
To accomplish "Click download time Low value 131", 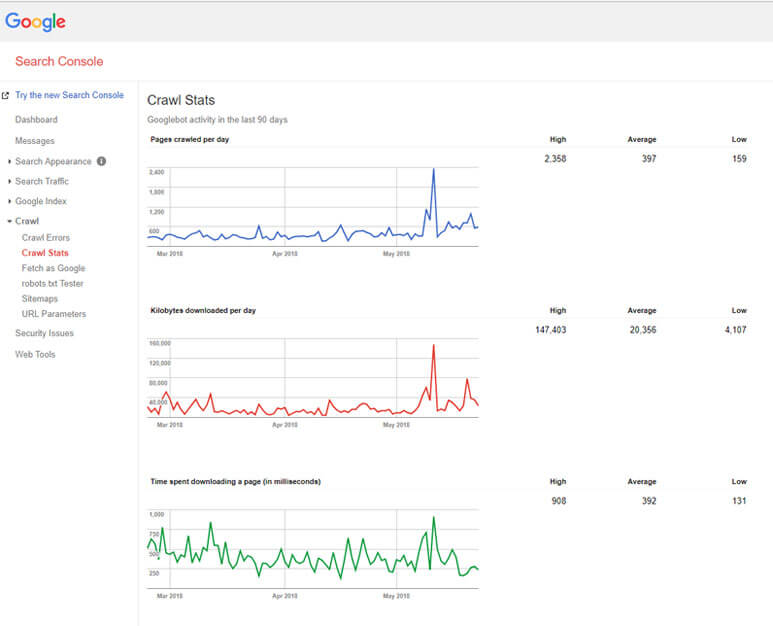I will [x=739, y=501].
